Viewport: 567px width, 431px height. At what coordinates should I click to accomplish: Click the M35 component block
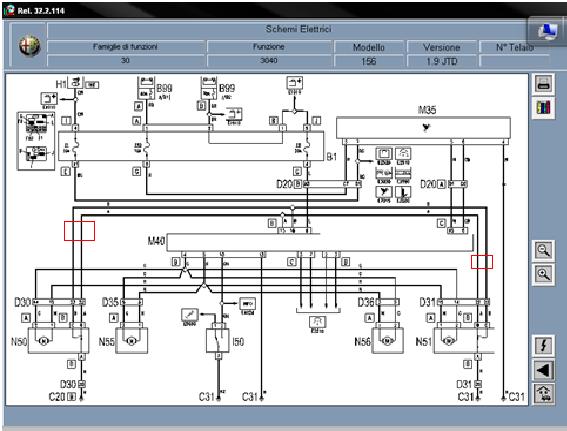[423, 127]
